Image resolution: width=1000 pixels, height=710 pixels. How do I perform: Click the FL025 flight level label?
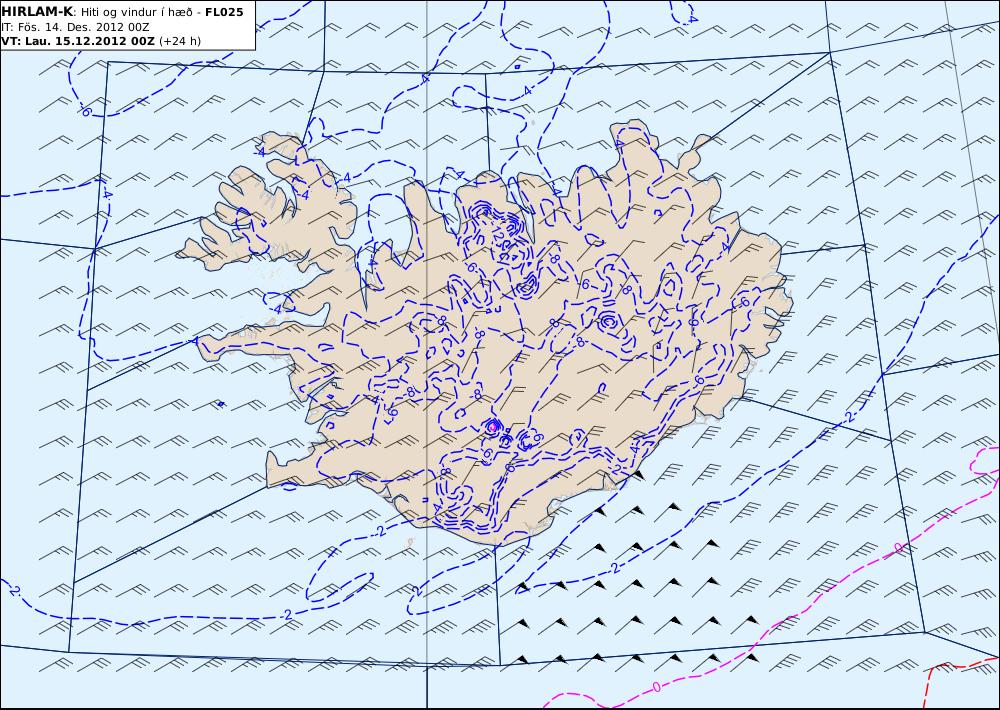click(224, 12)
